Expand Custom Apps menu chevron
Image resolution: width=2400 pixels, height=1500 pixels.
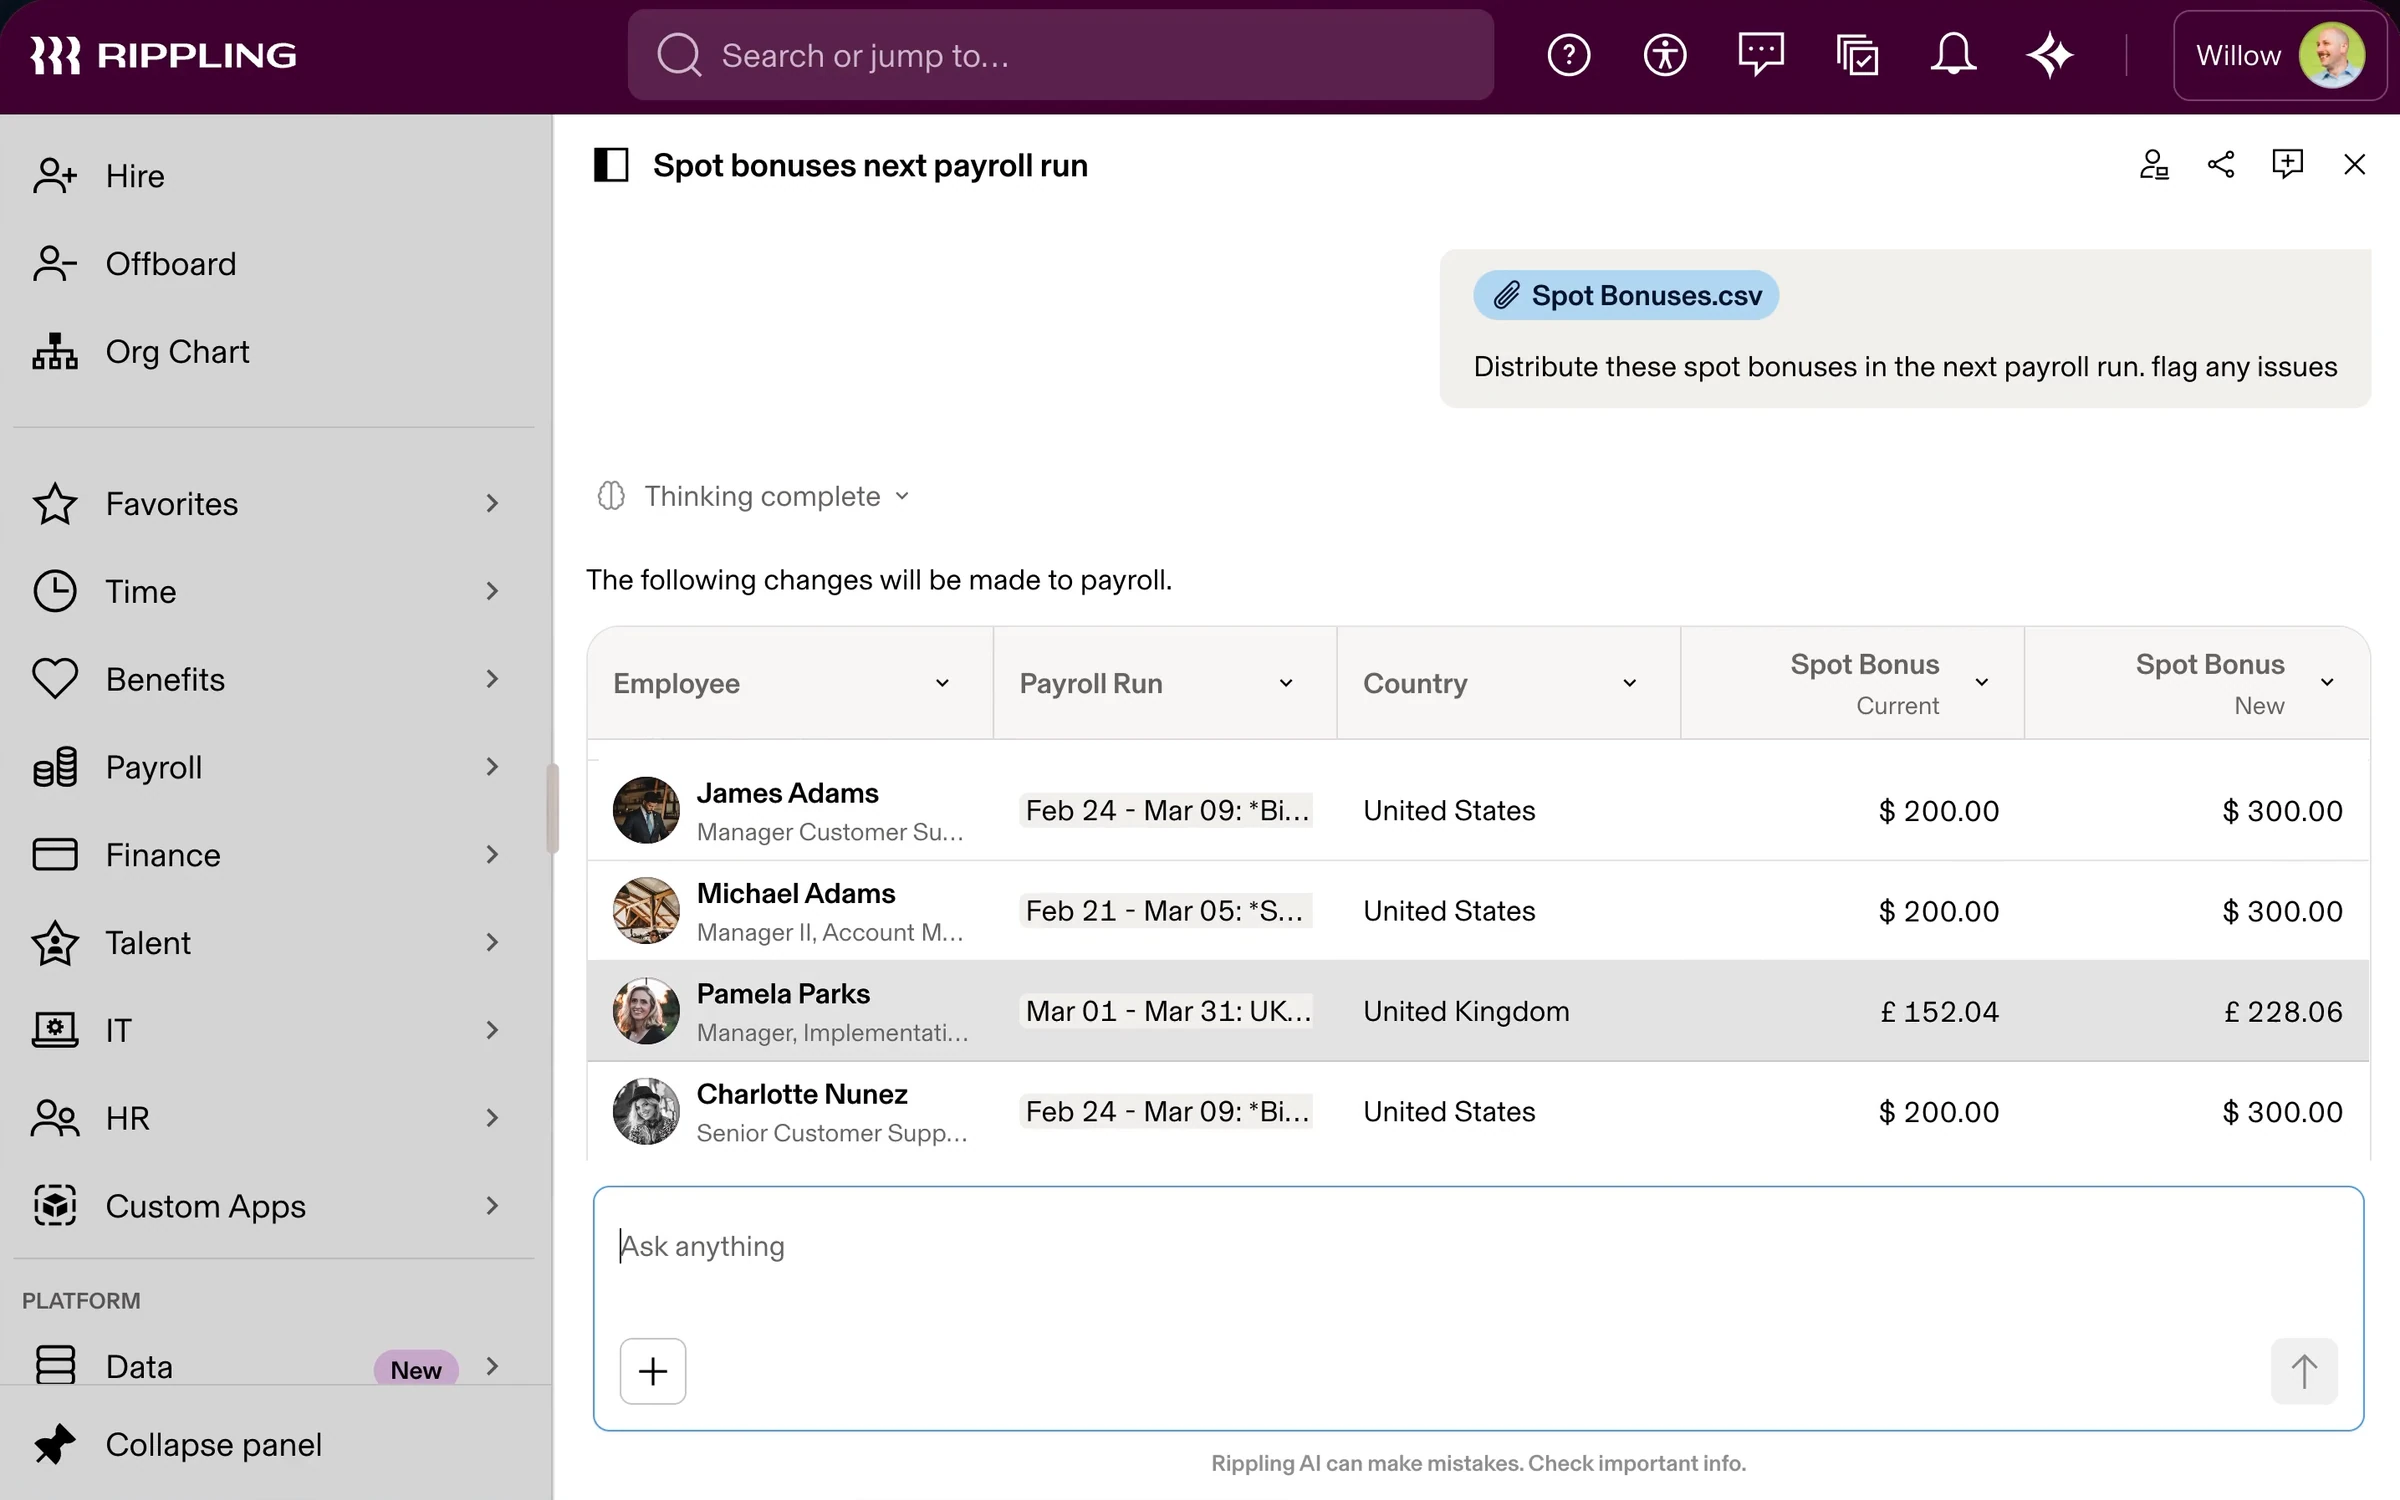[492, 1206]
